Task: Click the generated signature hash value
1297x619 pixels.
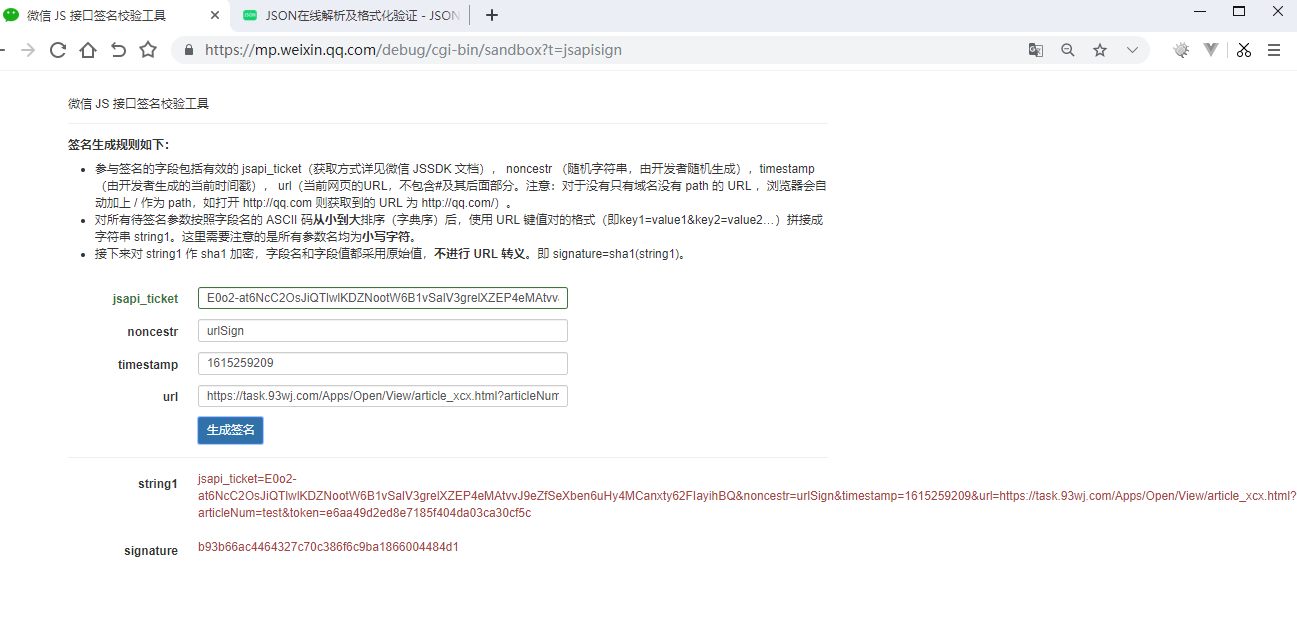Action: point(328,547)
